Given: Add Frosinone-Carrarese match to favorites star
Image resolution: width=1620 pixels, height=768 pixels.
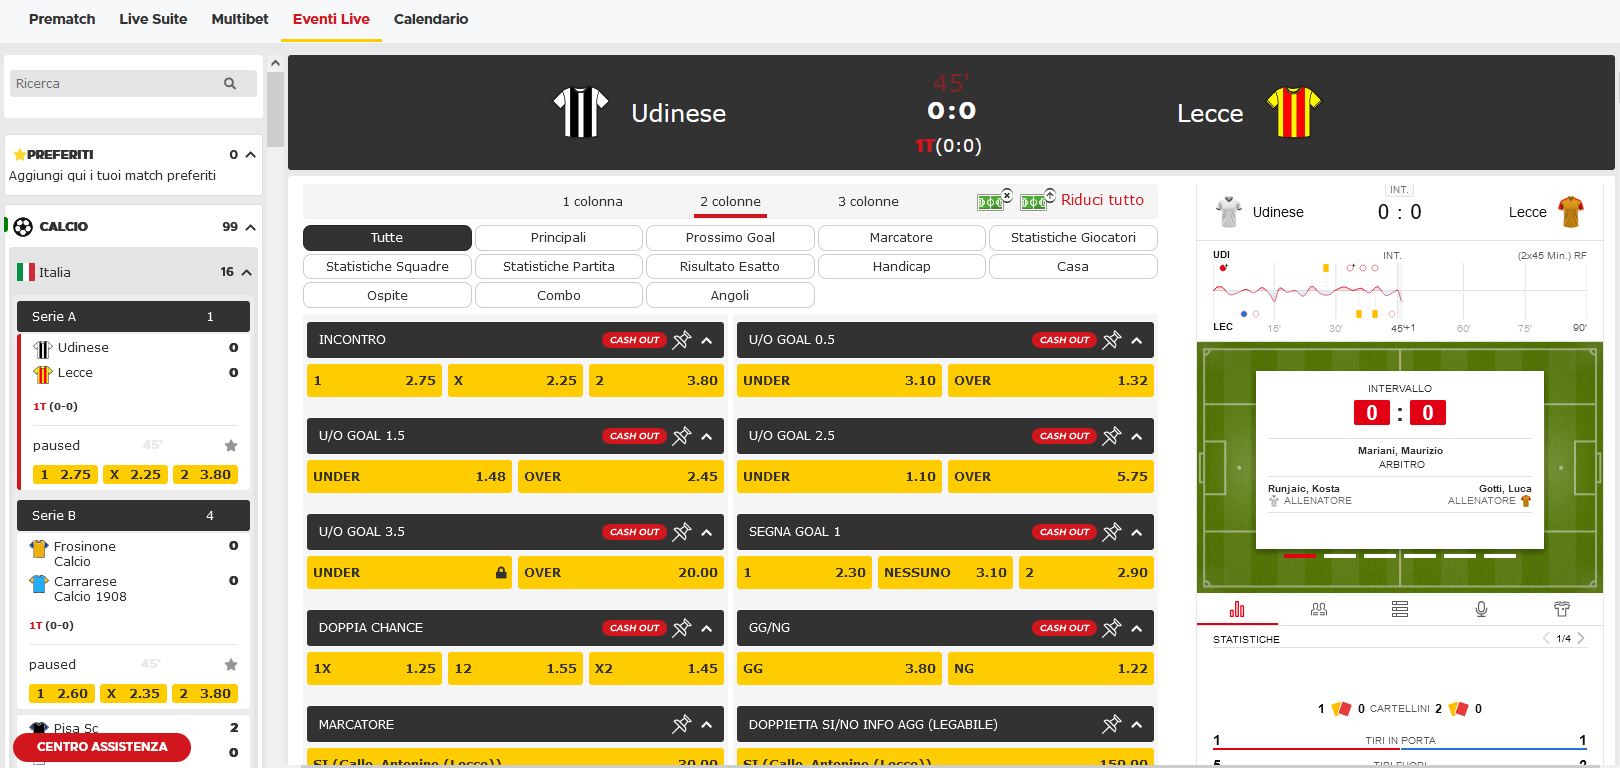Looking at the screenshot, I should (231, 665).
